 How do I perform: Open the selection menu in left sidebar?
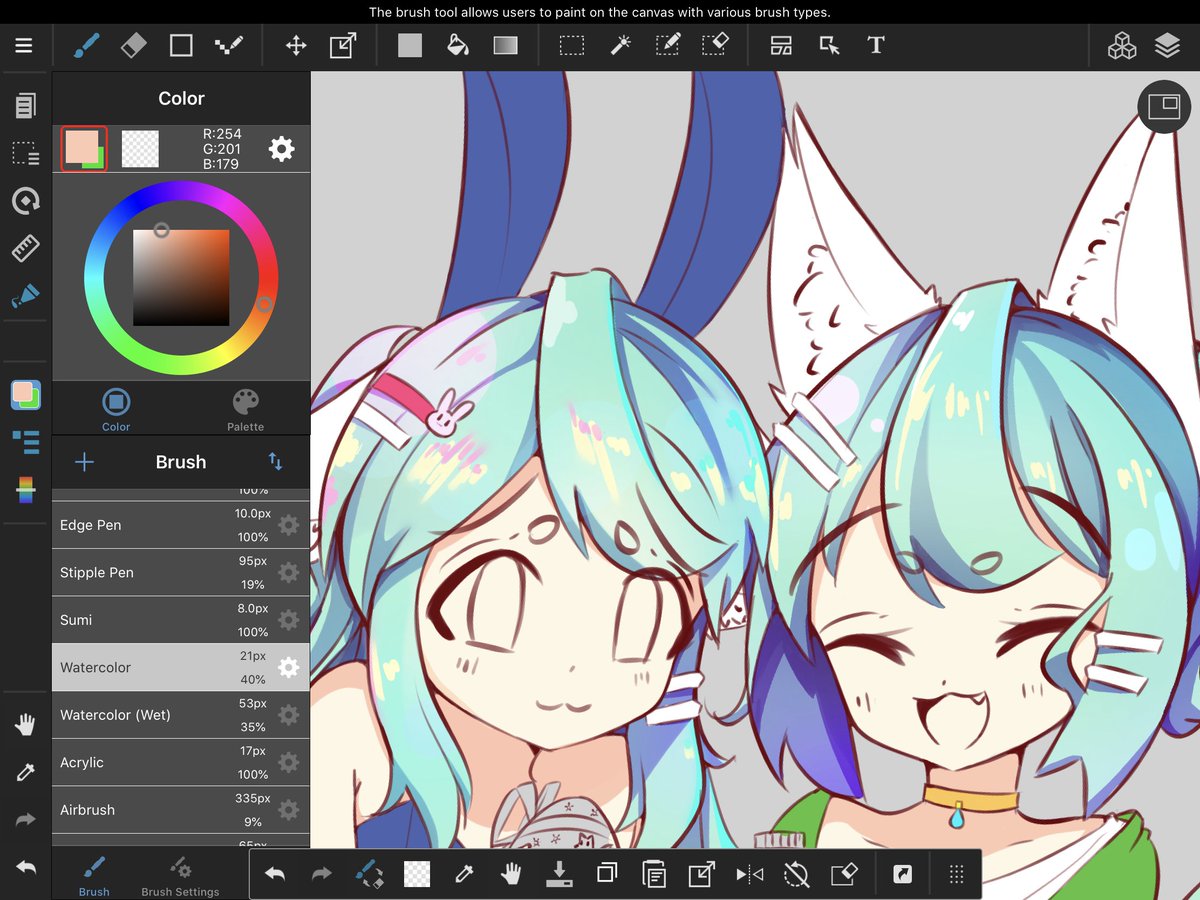tap(25, 153)
